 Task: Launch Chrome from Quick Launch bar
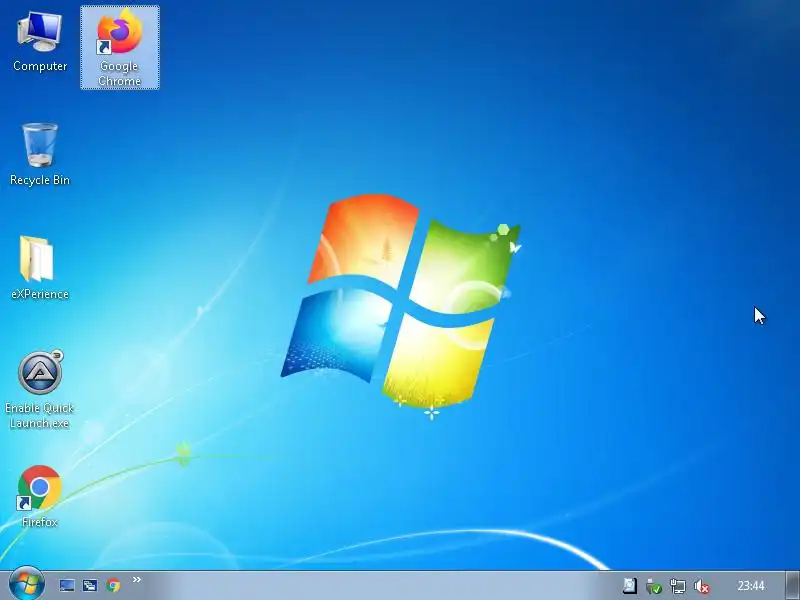(113, 585)
